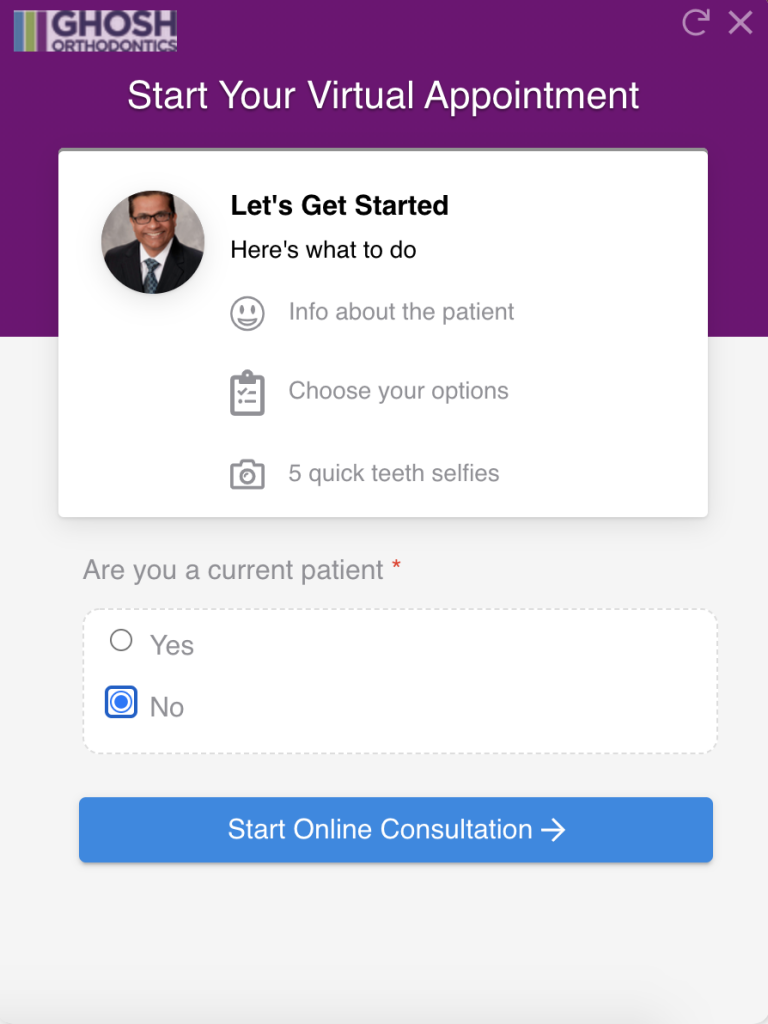Select the Yes radio button
The width and height of the screenshot is (768, 1024).
pyautogui.click(x=121, y=640)
